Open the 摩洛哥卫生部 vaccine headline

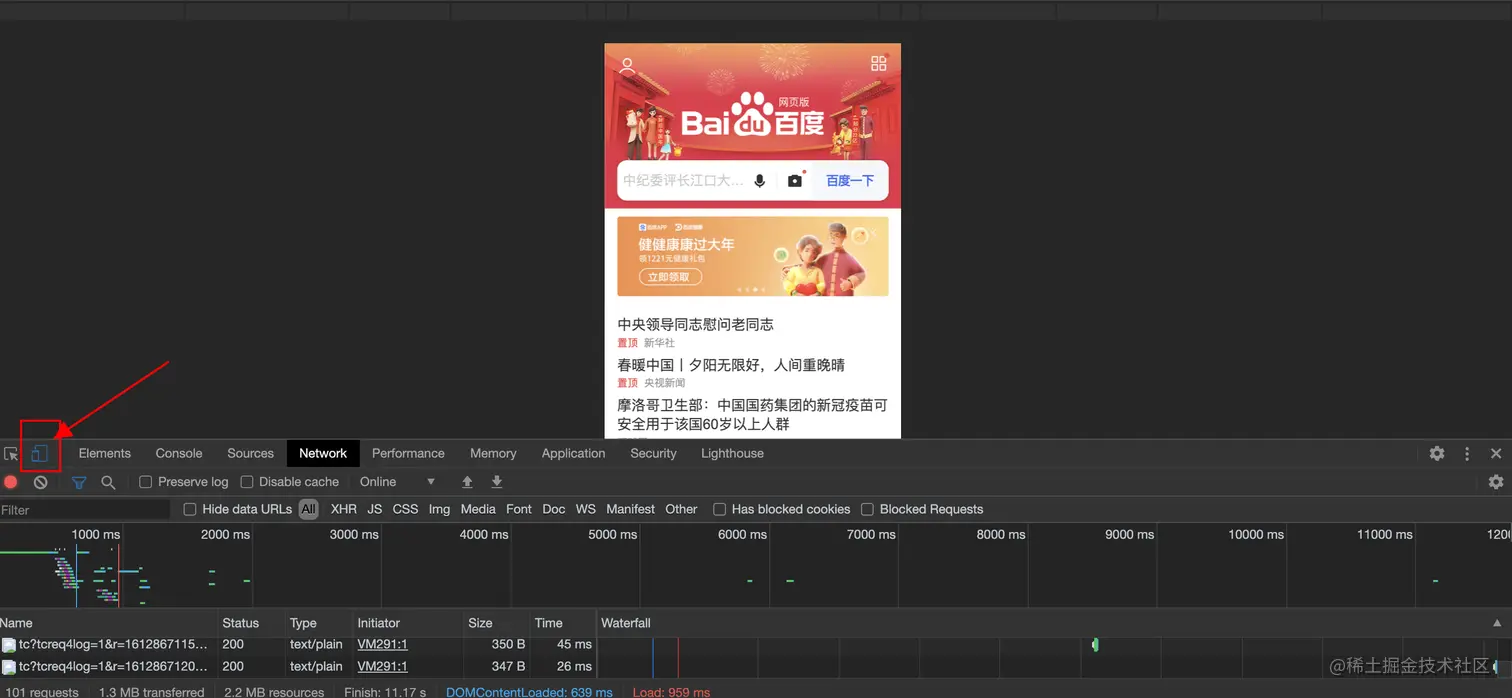[752, 415]
